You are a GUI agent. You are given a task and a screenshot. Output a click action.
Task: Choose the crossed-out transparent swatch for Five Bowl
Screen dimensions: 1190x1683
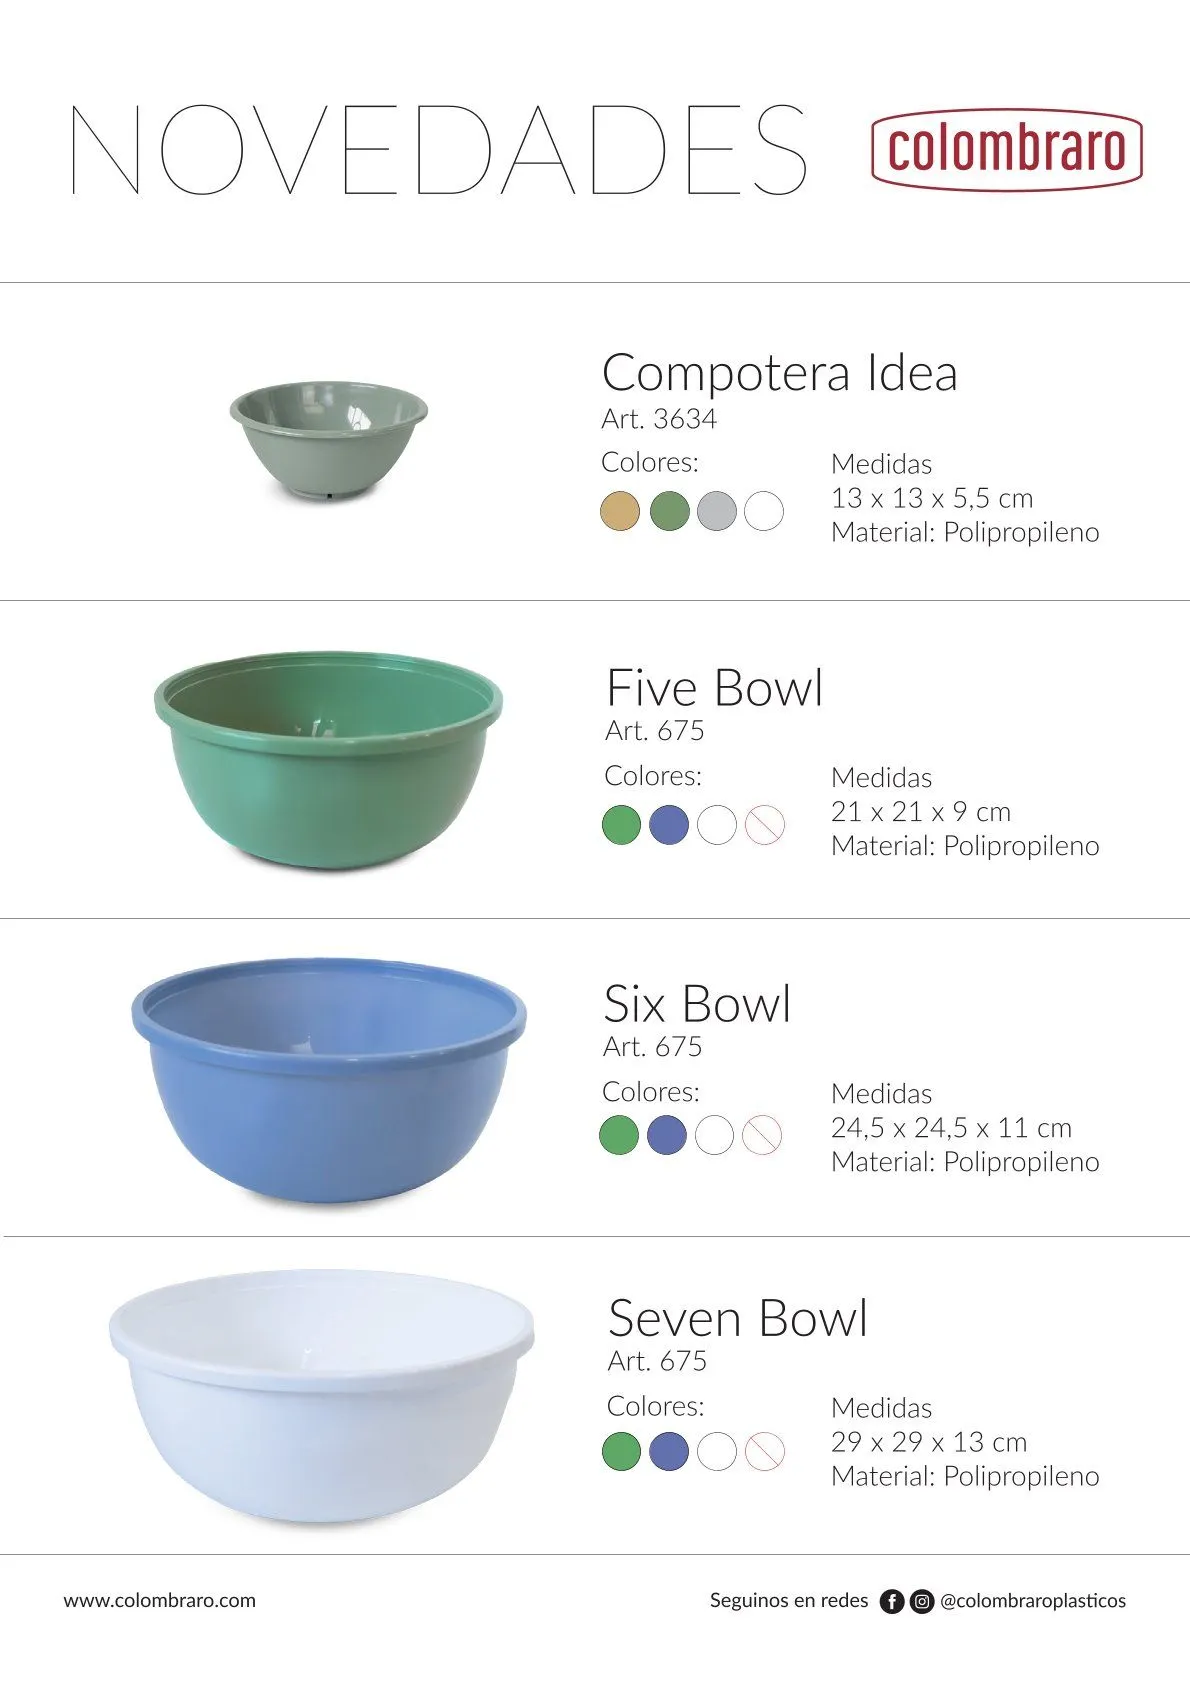click(x=765, y=825)
